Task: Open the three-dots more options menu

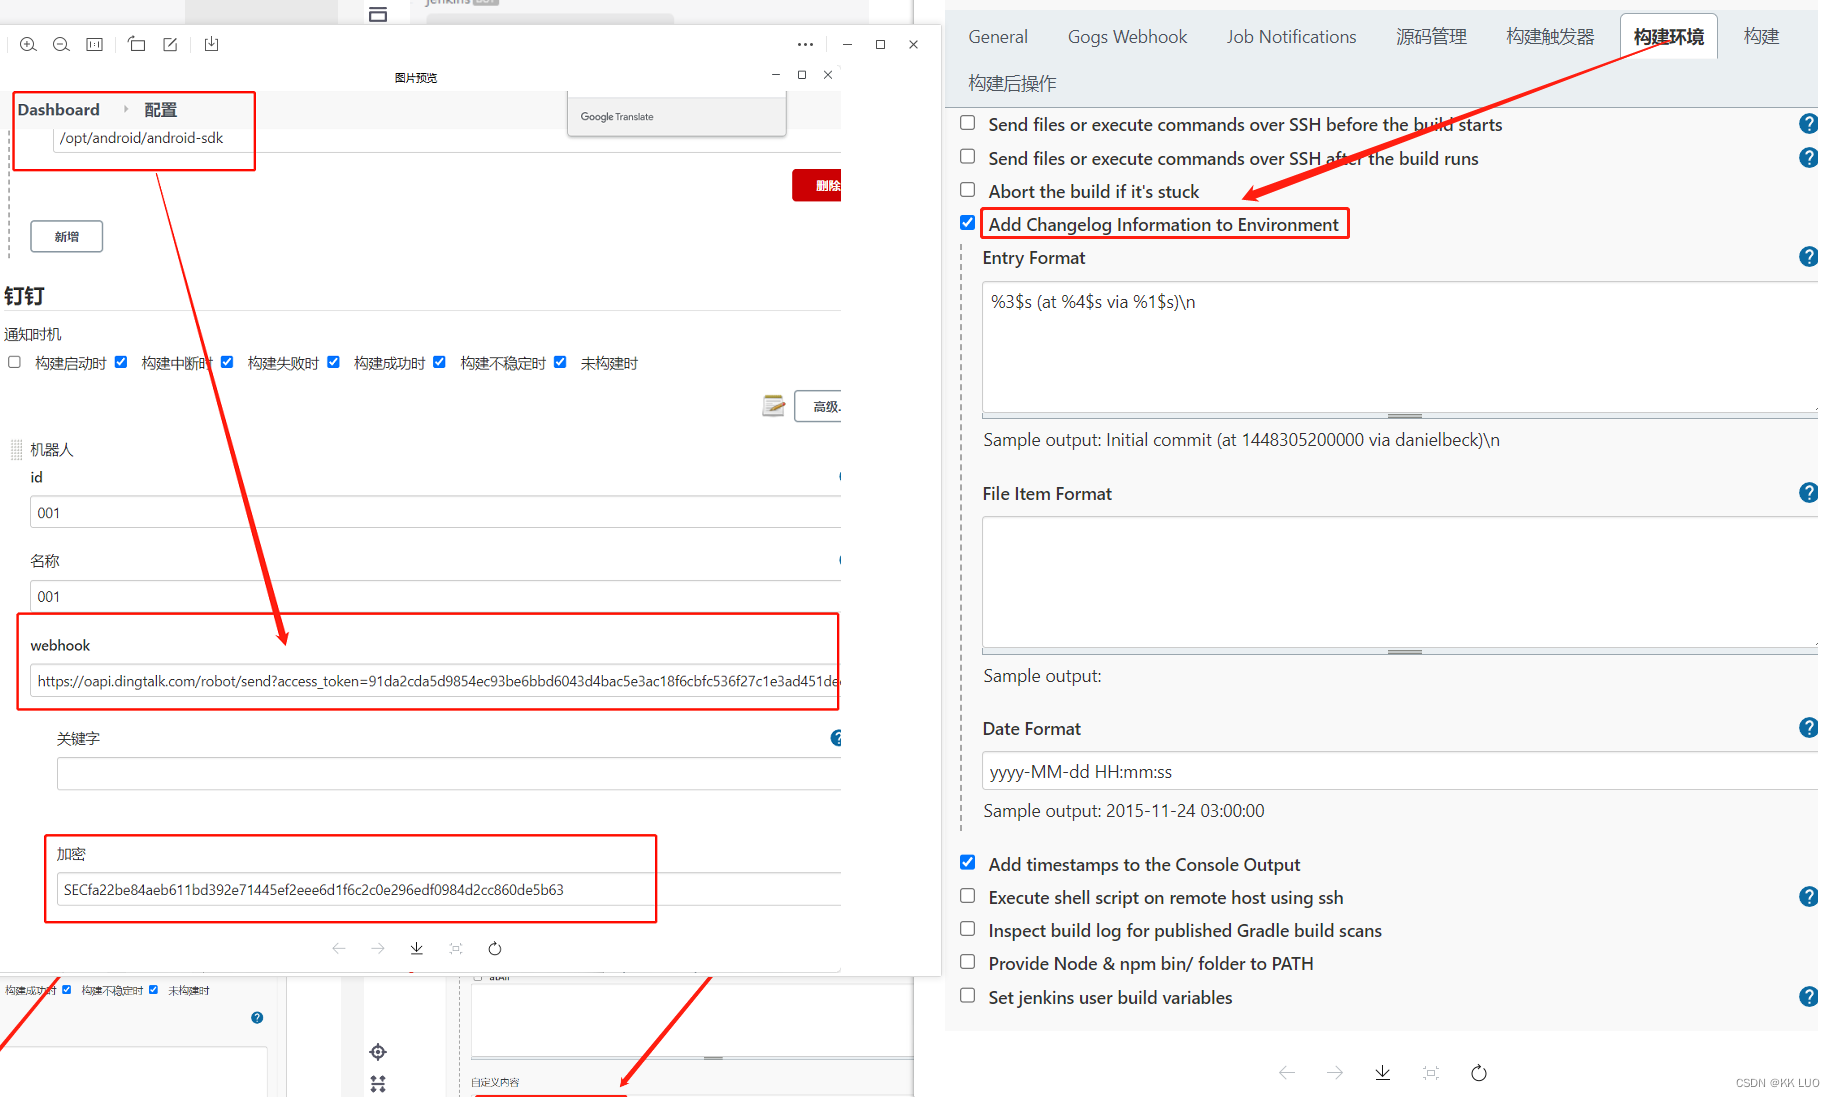Action: (805, 45)
